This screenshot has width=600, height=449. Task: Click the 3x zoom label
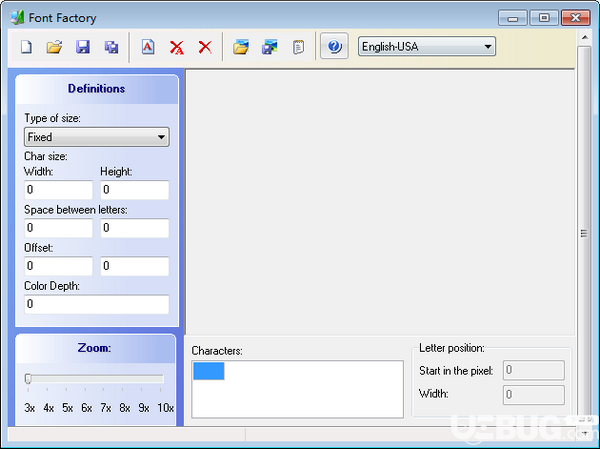(29, 408)
